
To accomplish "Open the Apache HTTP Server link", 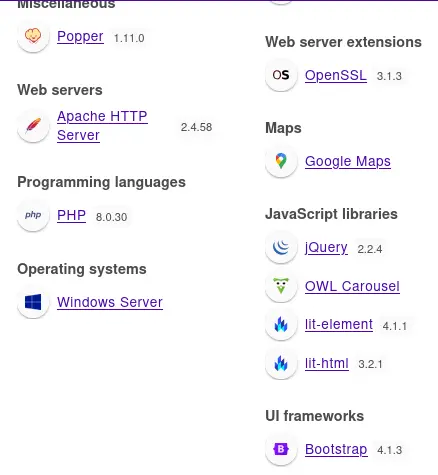I will coord(102,126).
